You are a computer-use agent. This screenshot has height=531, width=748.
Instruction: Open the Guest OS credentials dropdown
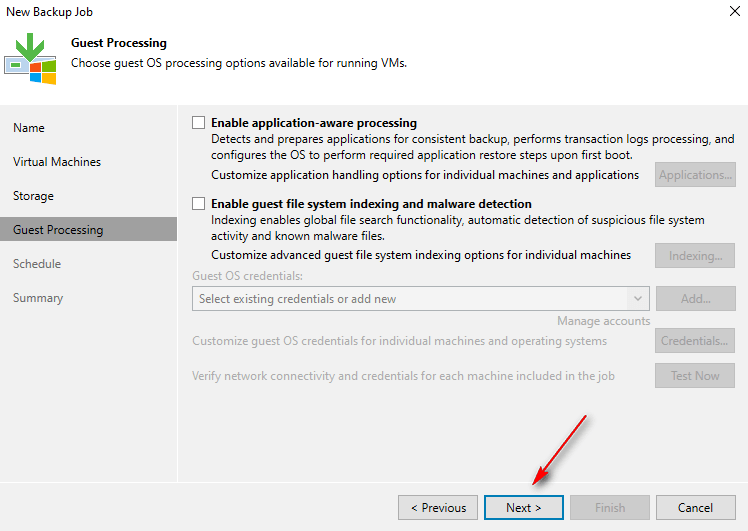click(x=410, y=298)
